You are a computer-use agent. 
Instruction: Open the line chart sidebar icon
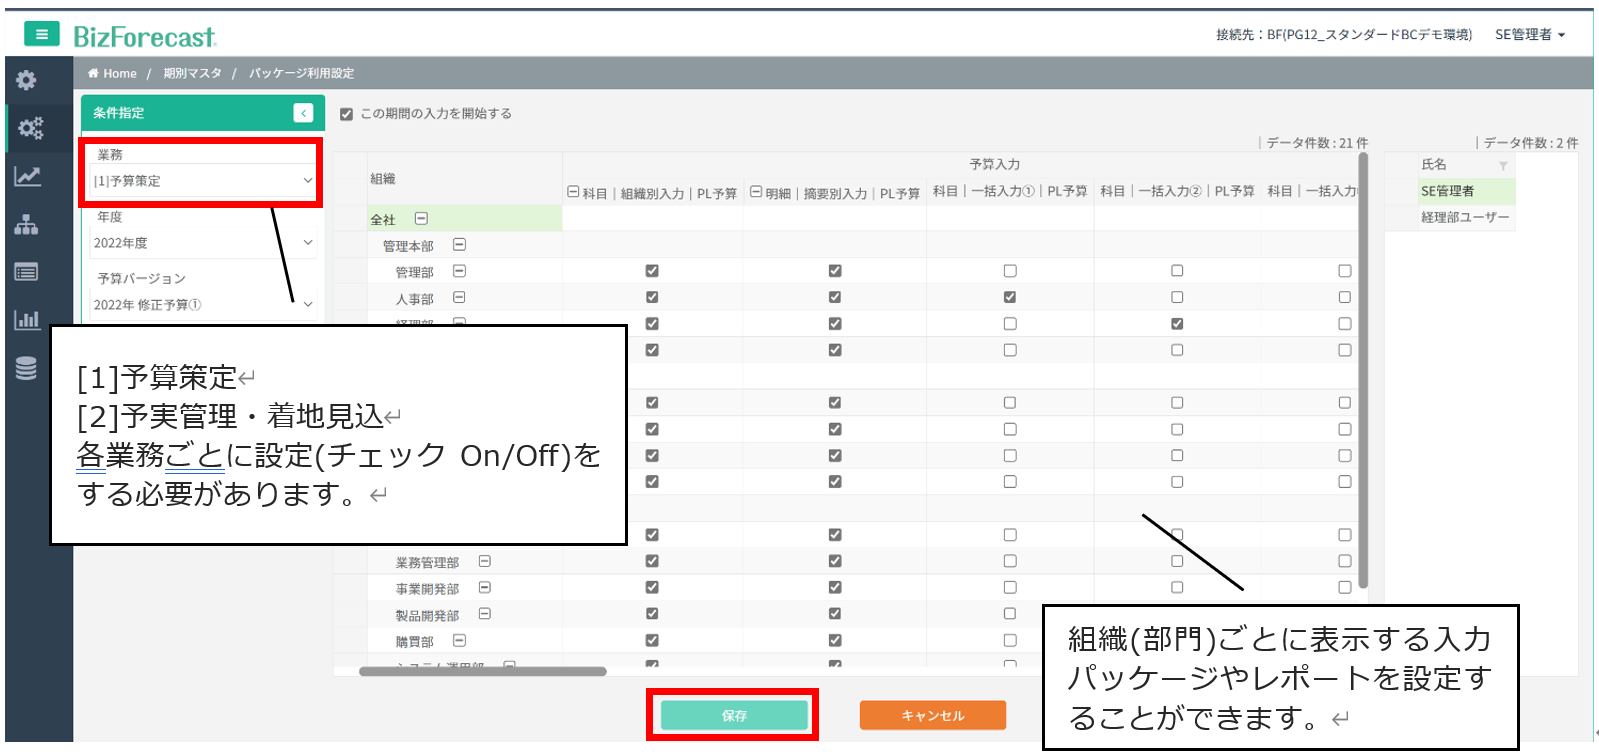point(27,177)
